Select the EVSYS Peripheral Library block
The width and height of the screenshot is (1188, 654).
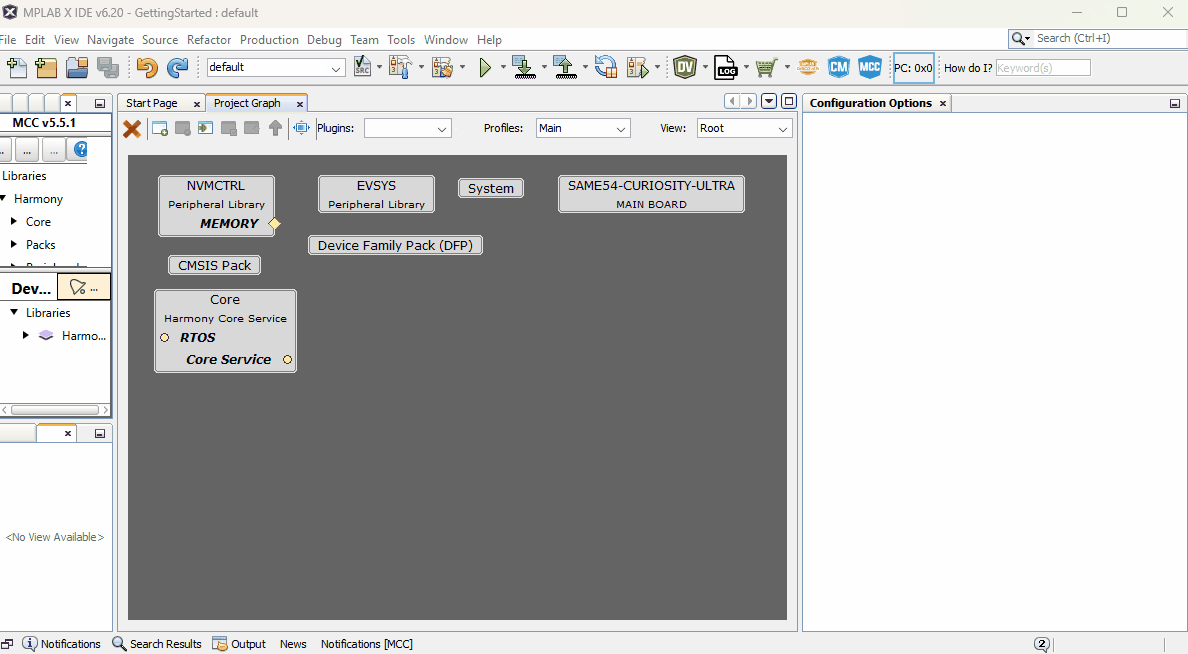click(377, 194)
